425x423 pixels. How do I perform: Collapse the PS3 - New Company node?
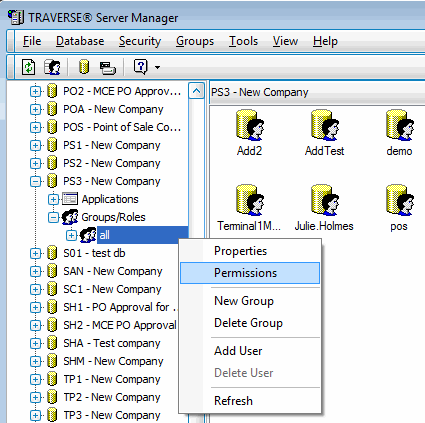pos(35,181)
